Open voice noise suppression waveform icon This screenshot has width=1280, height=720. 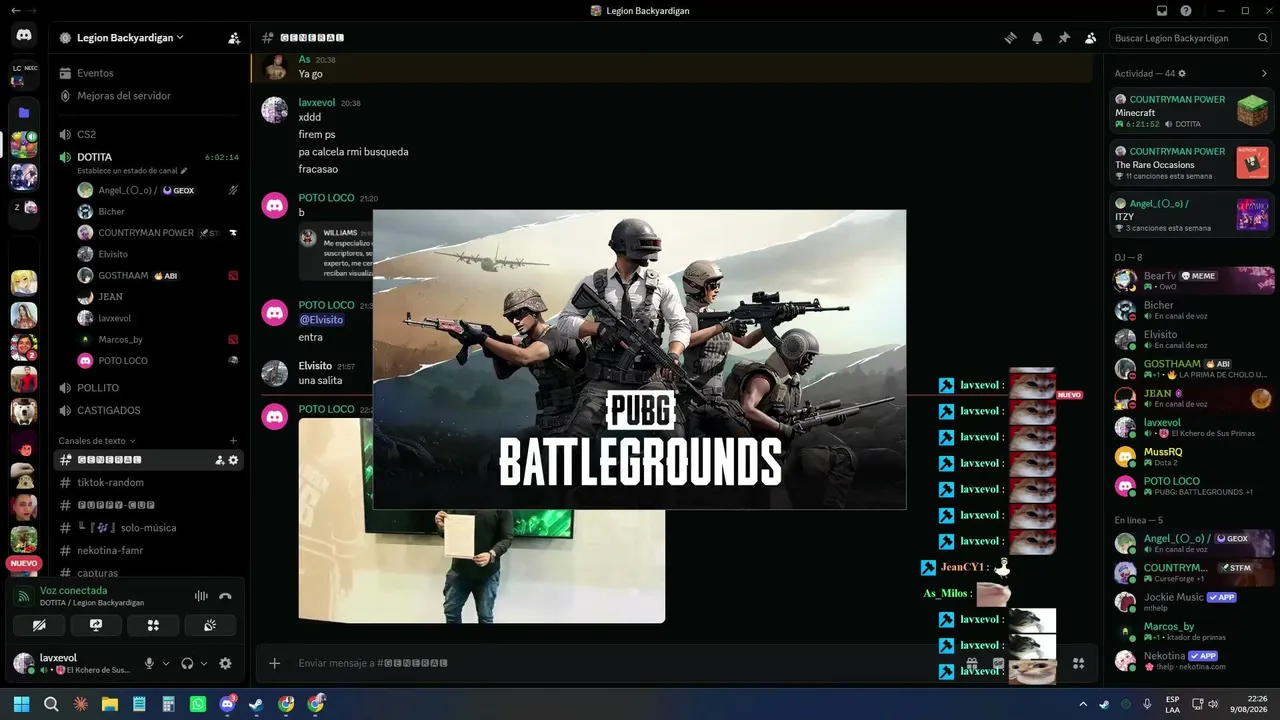(x=201, y=596)
